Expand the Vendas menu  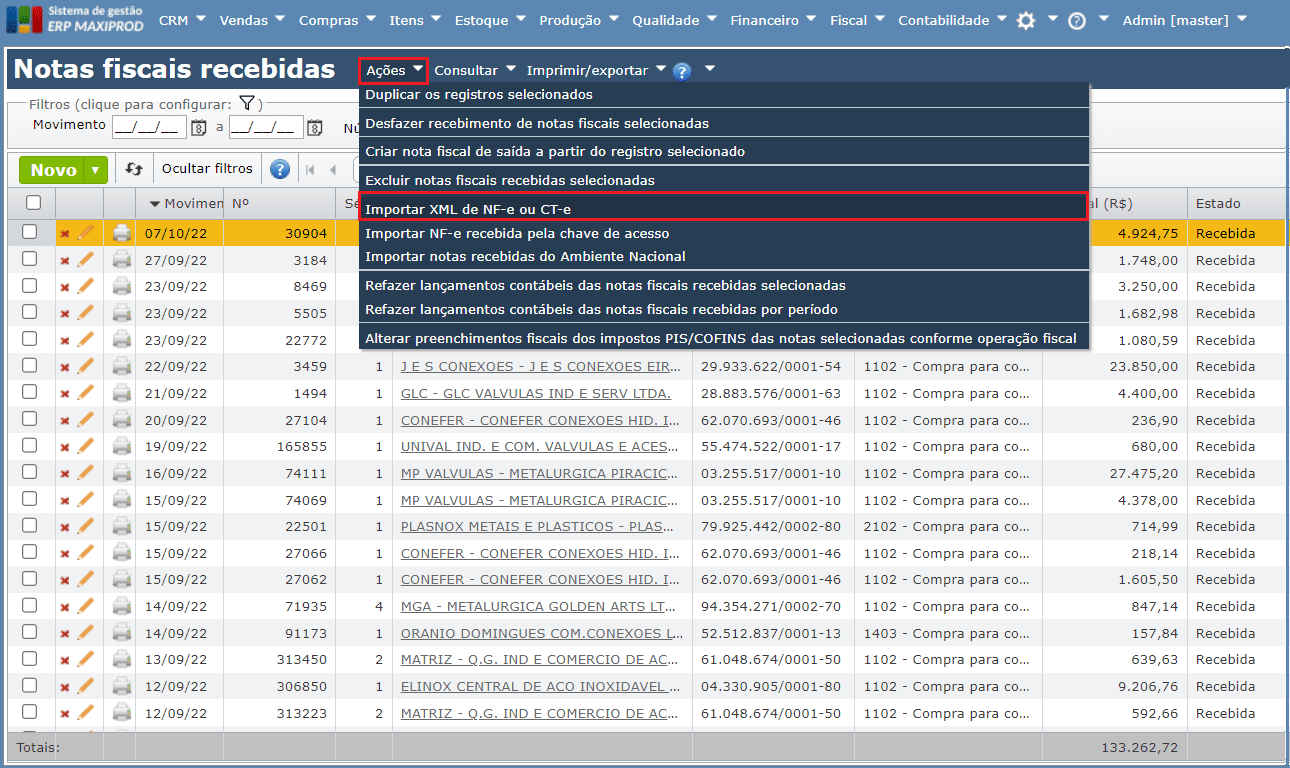pos(252,20)
